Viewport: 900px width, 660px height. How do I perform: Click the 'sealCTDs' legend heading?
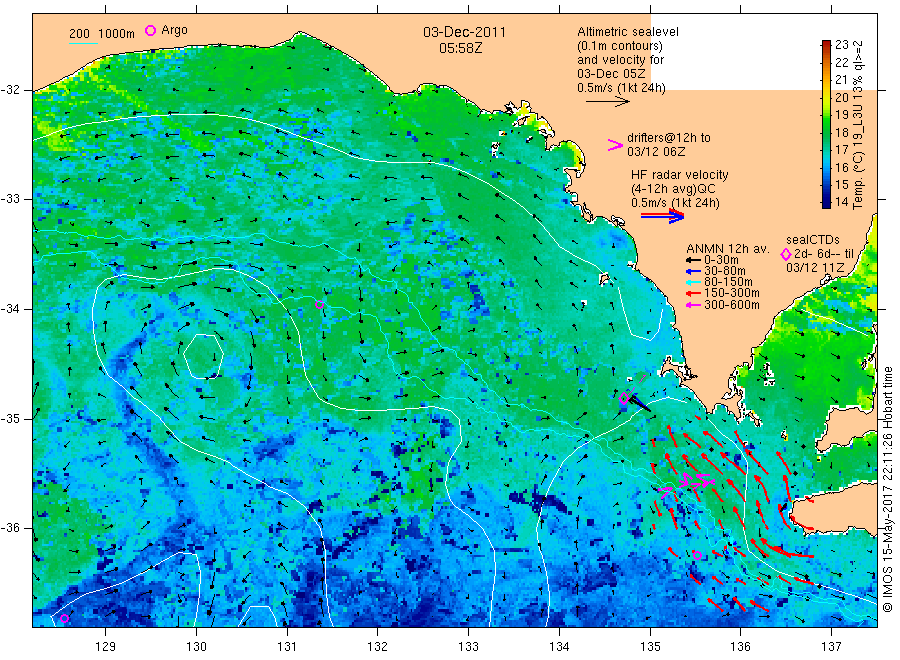pyautogui.click(x=813, y=240)
